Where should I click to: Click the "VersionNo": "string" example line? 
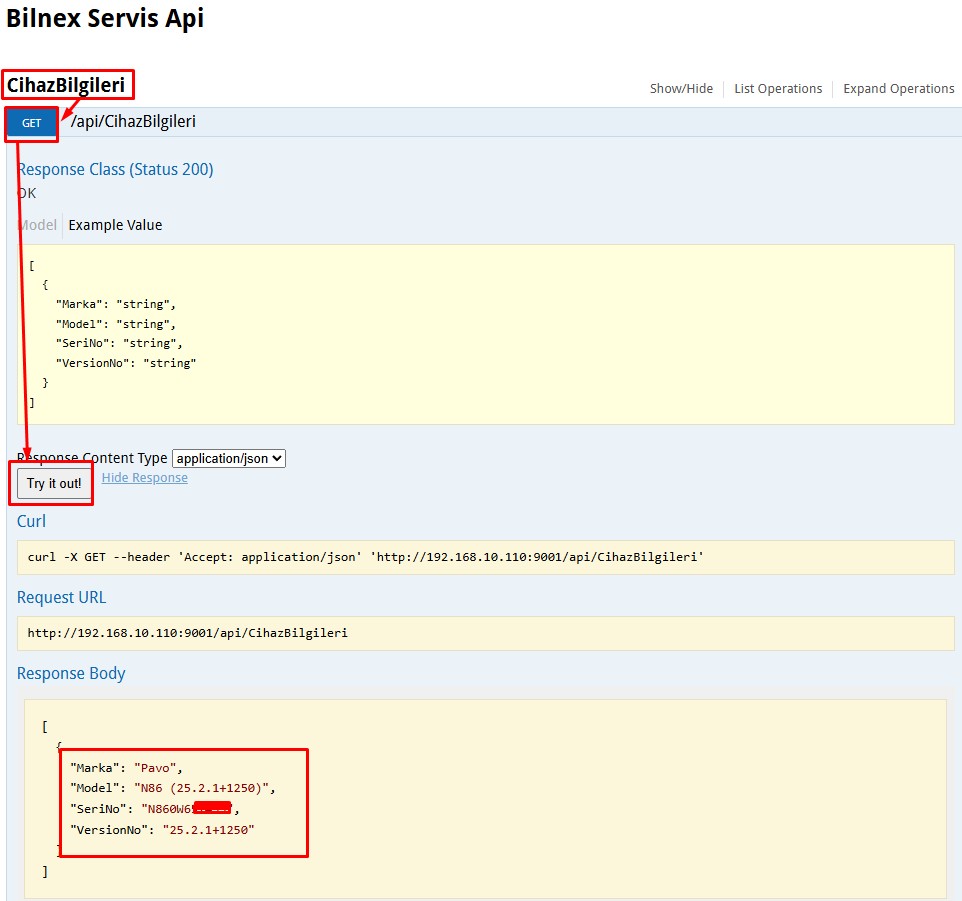point(126,363)
